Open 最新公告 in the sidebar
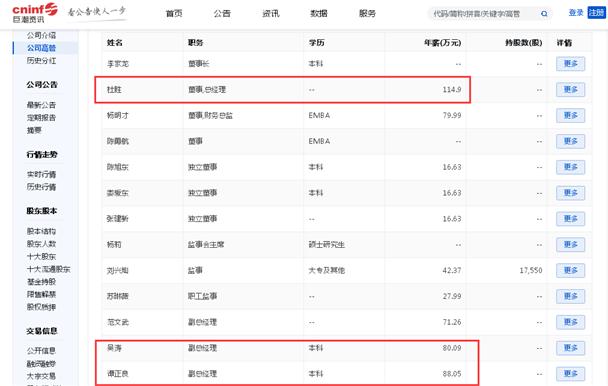 [41, 105]
